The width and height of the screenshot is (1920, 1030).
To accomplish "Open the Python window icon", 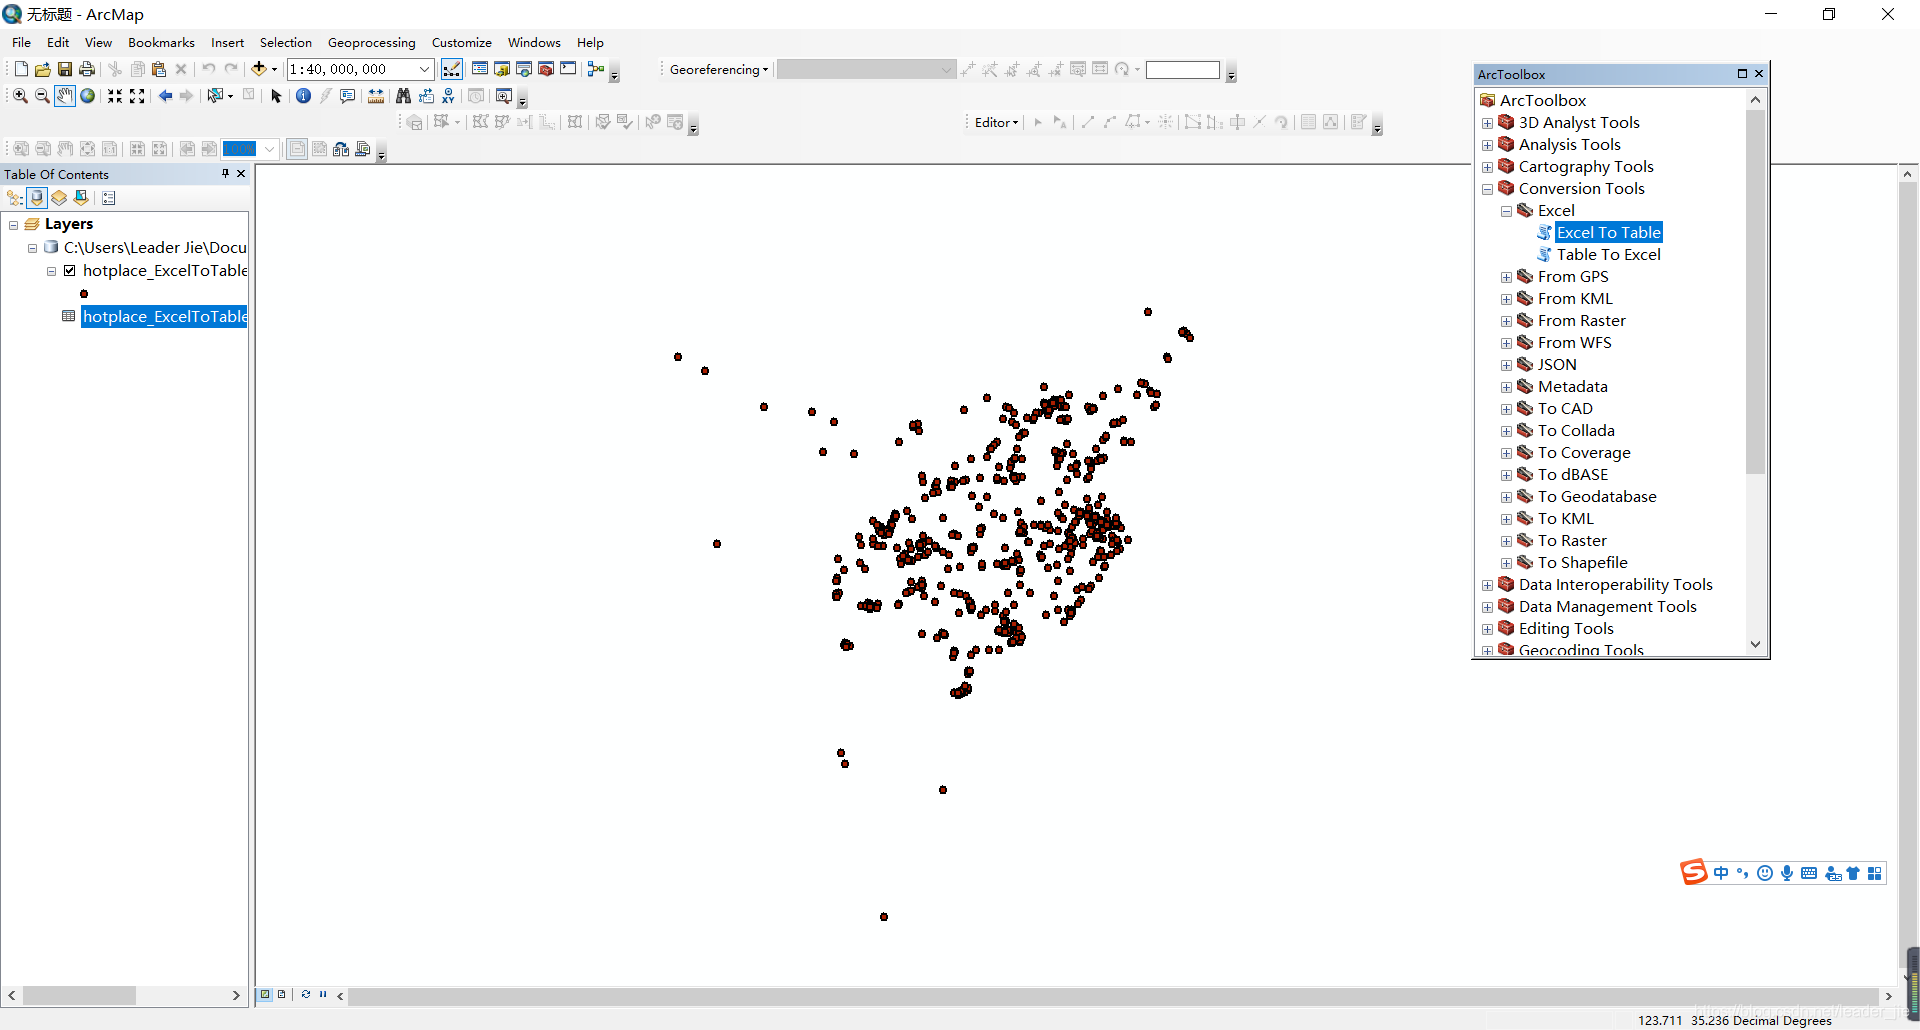I will click(x=568, y=69).
